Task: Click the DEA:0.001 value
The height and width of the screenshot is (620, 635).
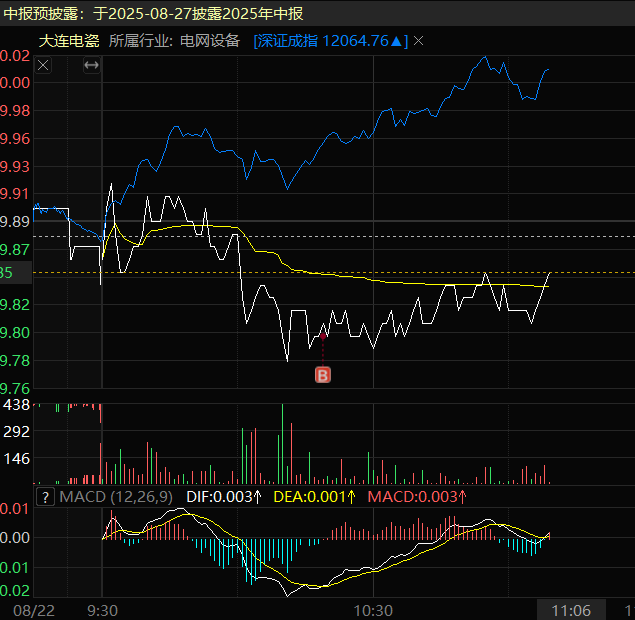Action: point(314,497)
